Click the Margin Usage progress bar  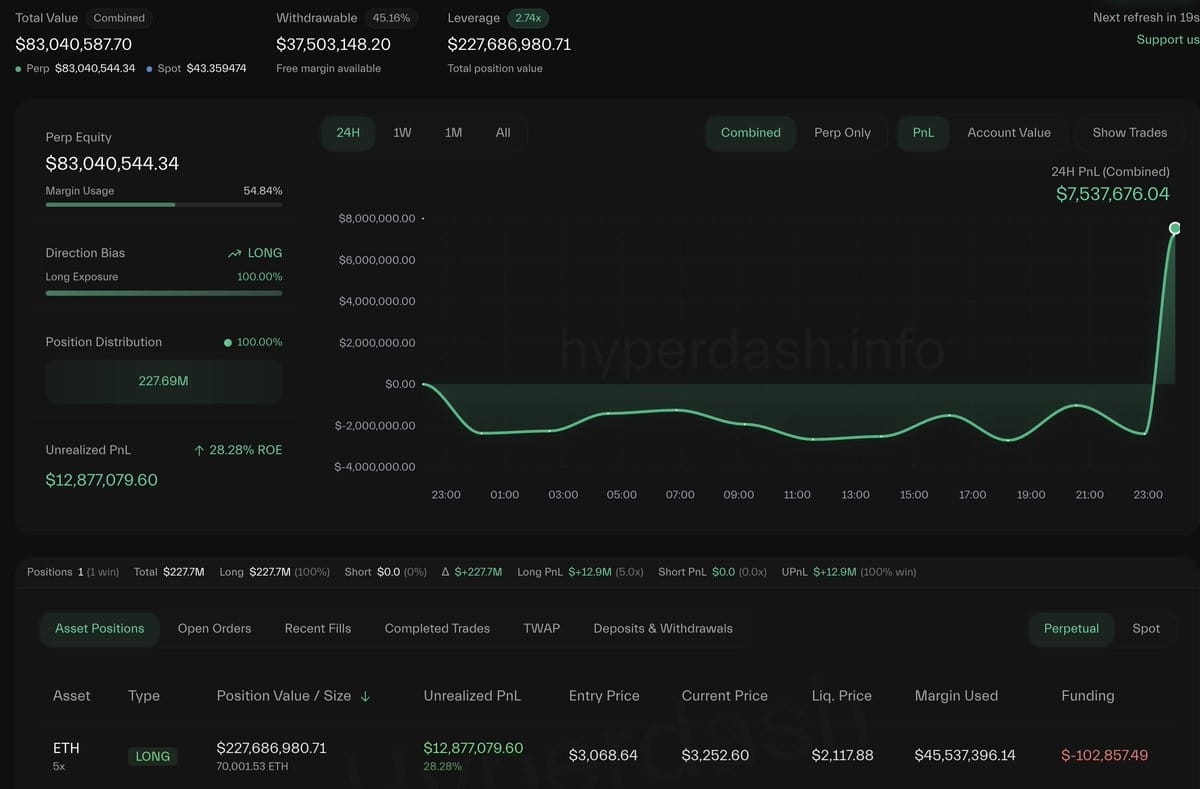[x=163, y=205]
